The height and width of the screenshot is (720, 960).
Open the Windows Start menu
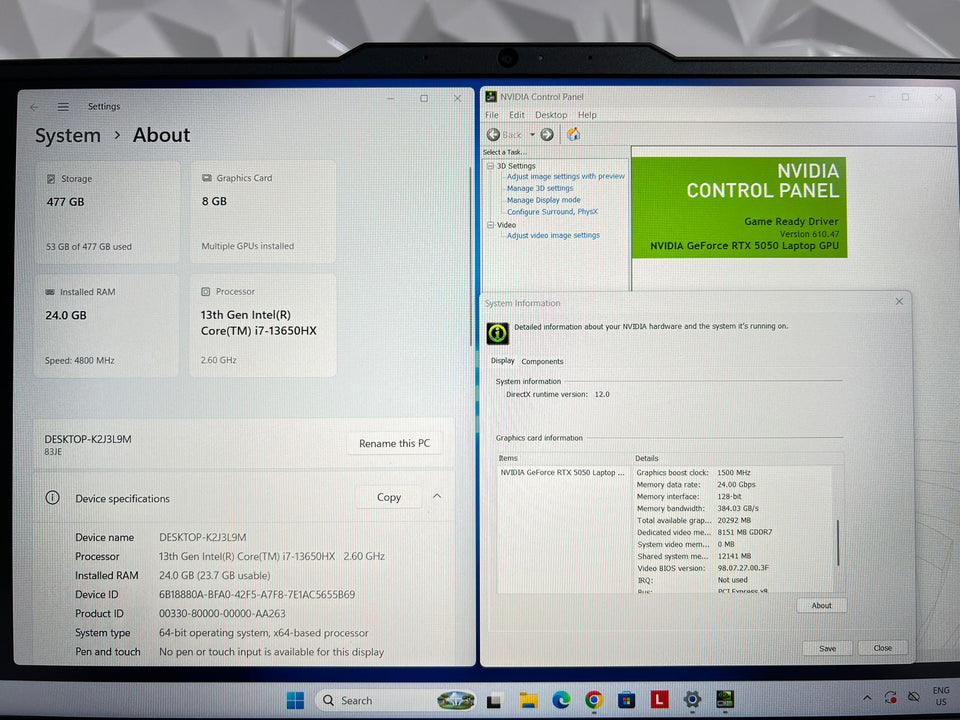pos(295,700)
